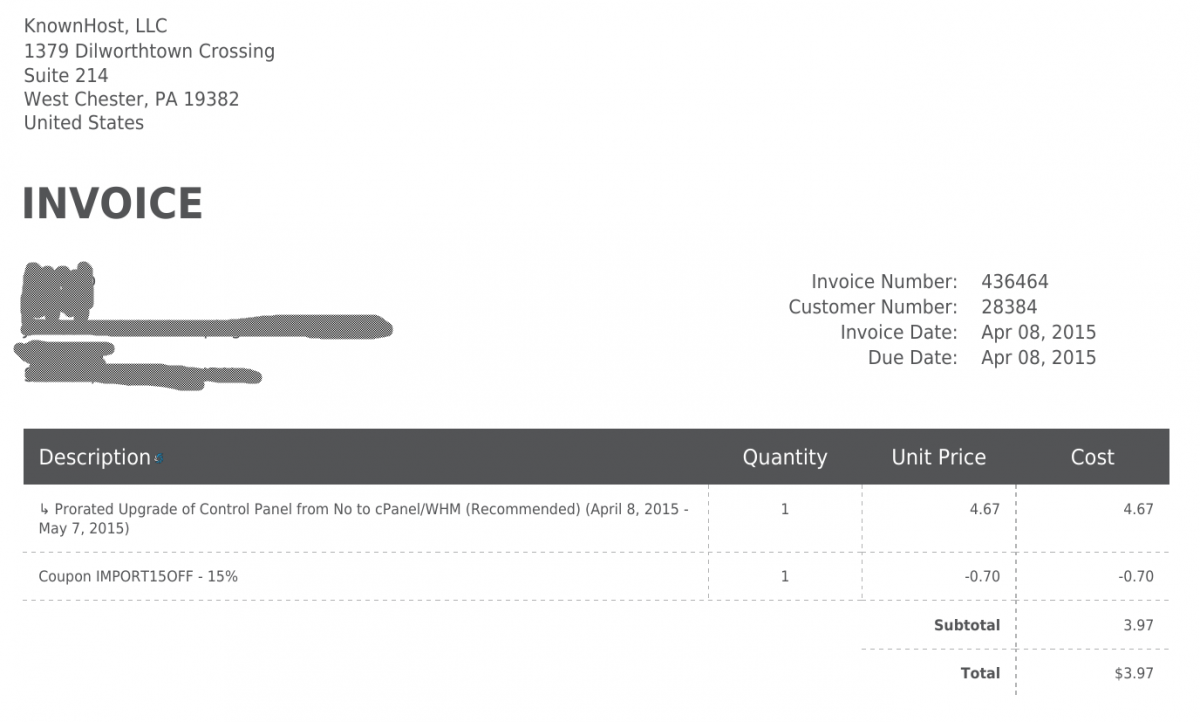Select the Quantity column header
This screenshot has height=722, width=1200.
pos(785,458)
